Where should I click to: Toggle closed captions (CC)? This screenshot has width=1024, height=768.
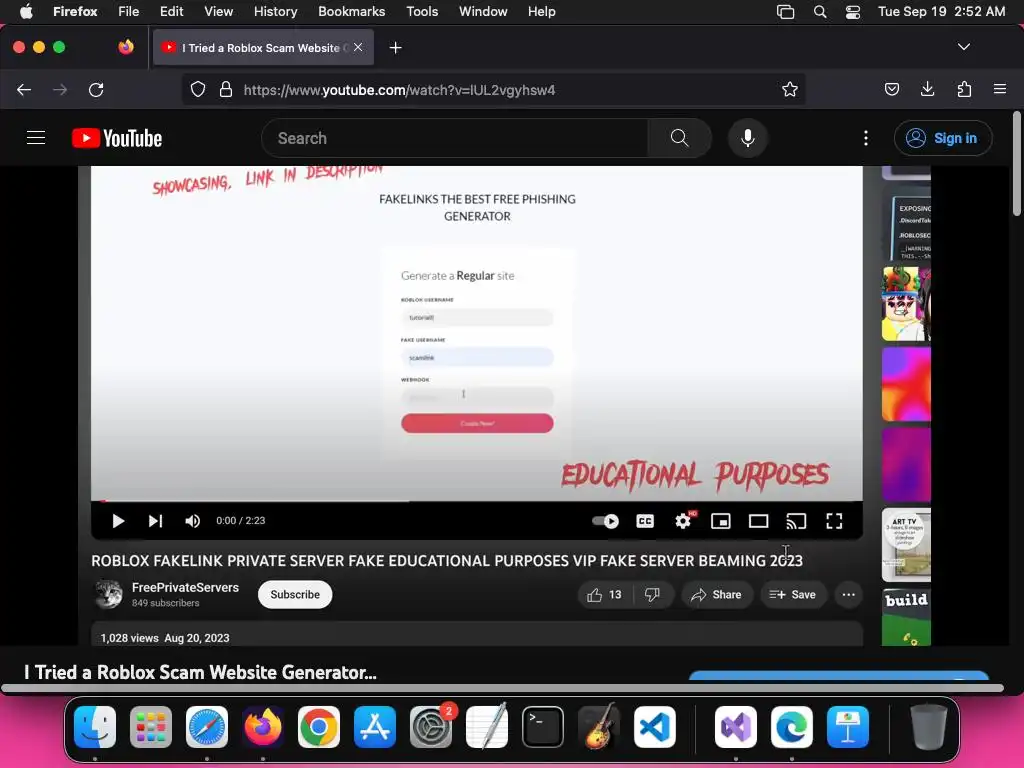[x=645, y=521]
